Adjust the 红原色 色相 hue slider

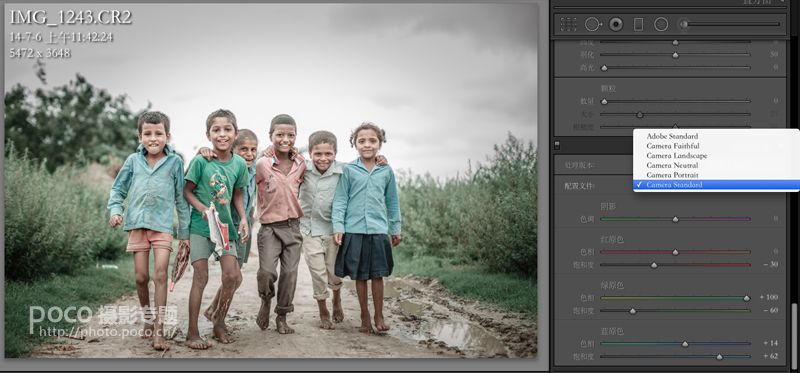[675, 252]
